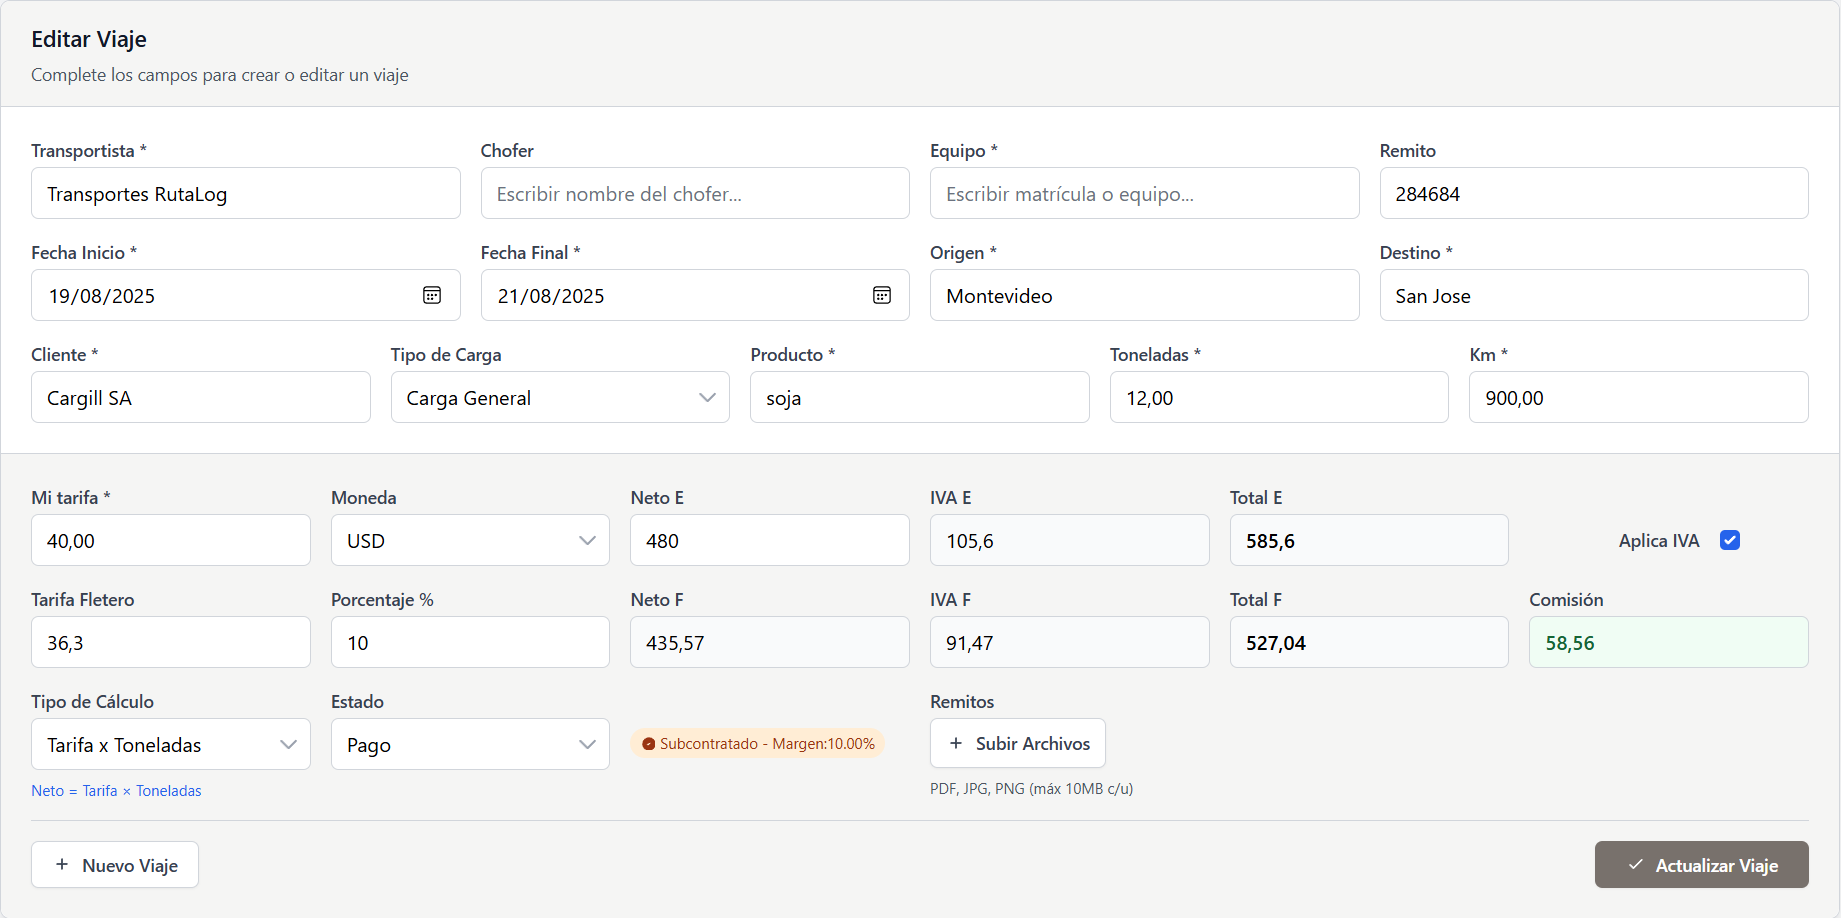
Task: Click the 'Neto = Tarifa × Toneladas' hint
Action: pos(116,790)
